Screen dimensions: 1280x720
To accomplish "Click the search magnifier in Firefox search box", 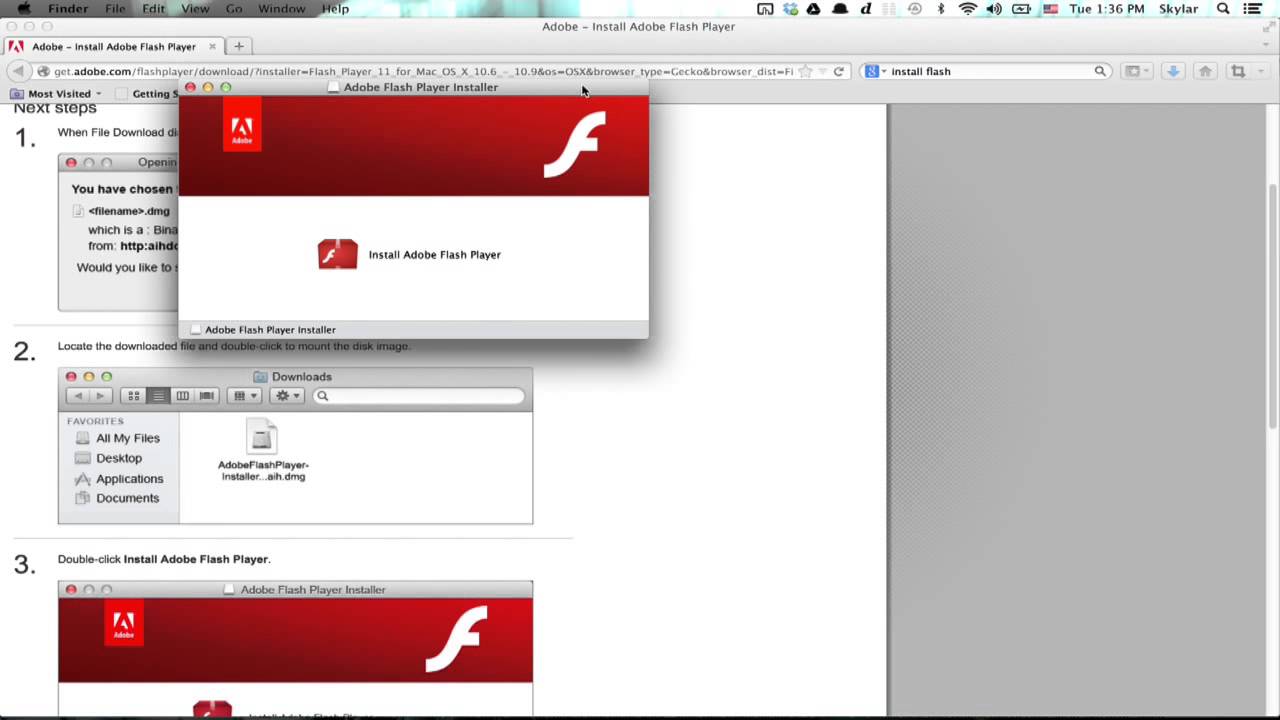I will pyautogui.click(x=1100, y=71).
